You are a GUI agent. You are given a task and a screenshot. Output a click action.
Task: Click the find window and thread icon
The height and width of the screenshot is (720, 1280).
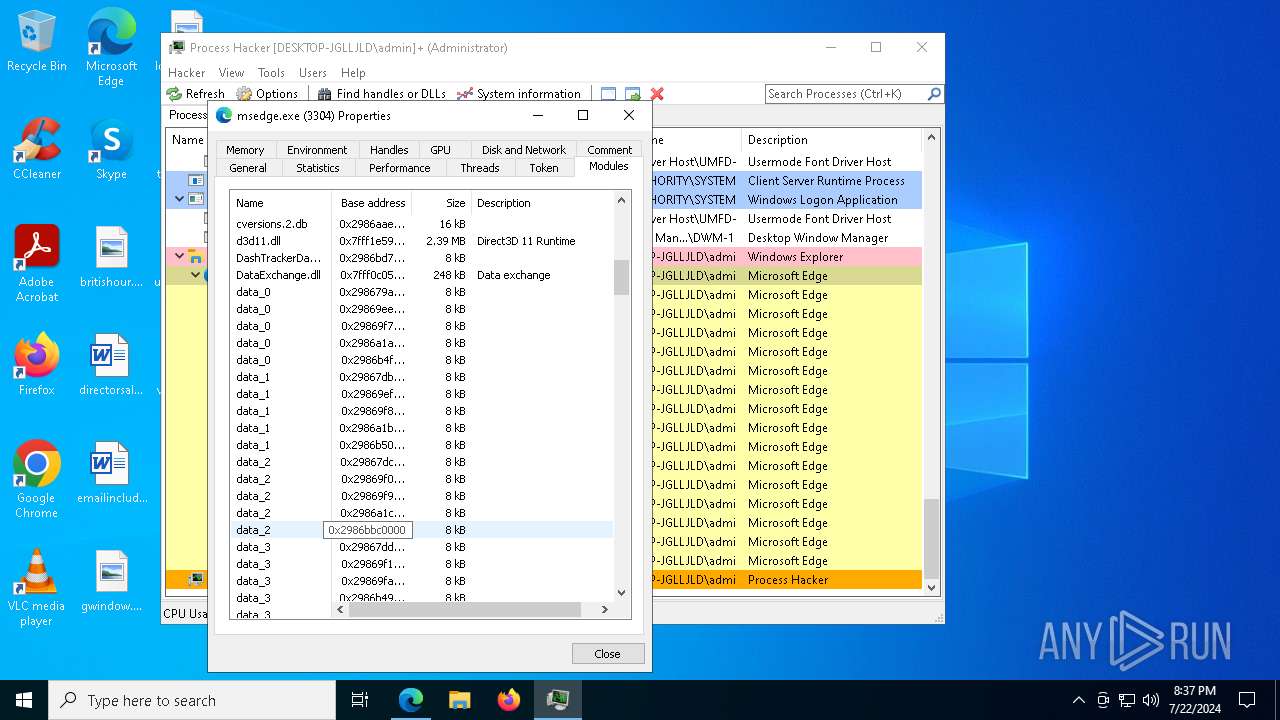(x=632, y=93)
